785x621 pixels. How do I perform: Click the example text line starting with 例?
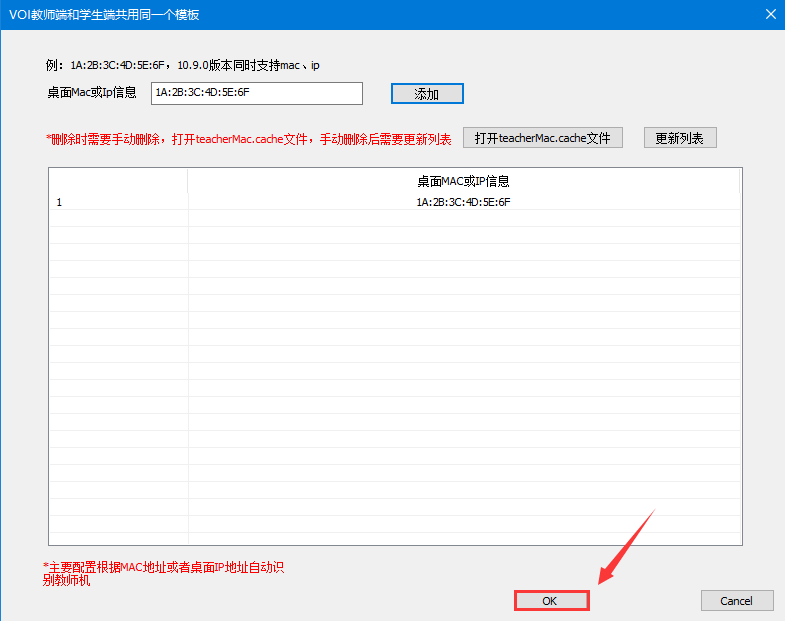pyautogui.click(x=182, y=65)
